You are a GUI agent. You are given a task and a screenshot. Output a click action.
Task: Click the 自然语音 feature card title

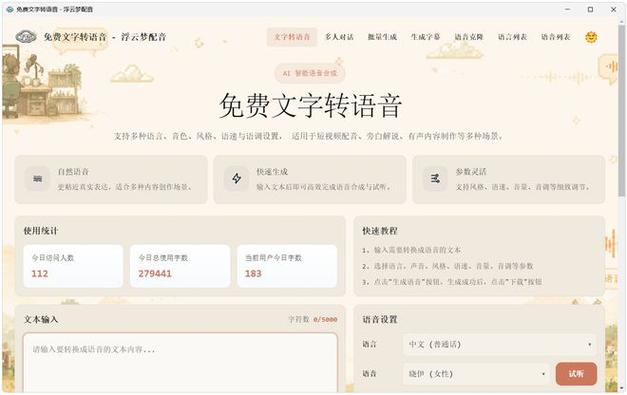(x=73, y=172)
